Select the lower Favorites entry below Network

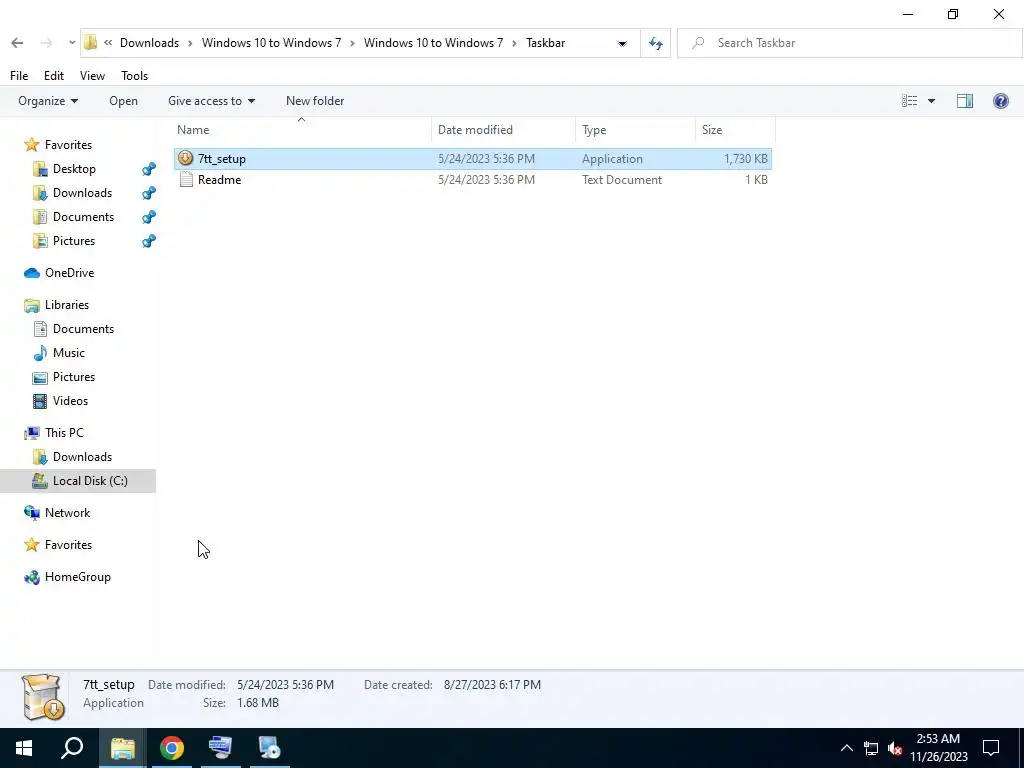[x=68, y=545]
